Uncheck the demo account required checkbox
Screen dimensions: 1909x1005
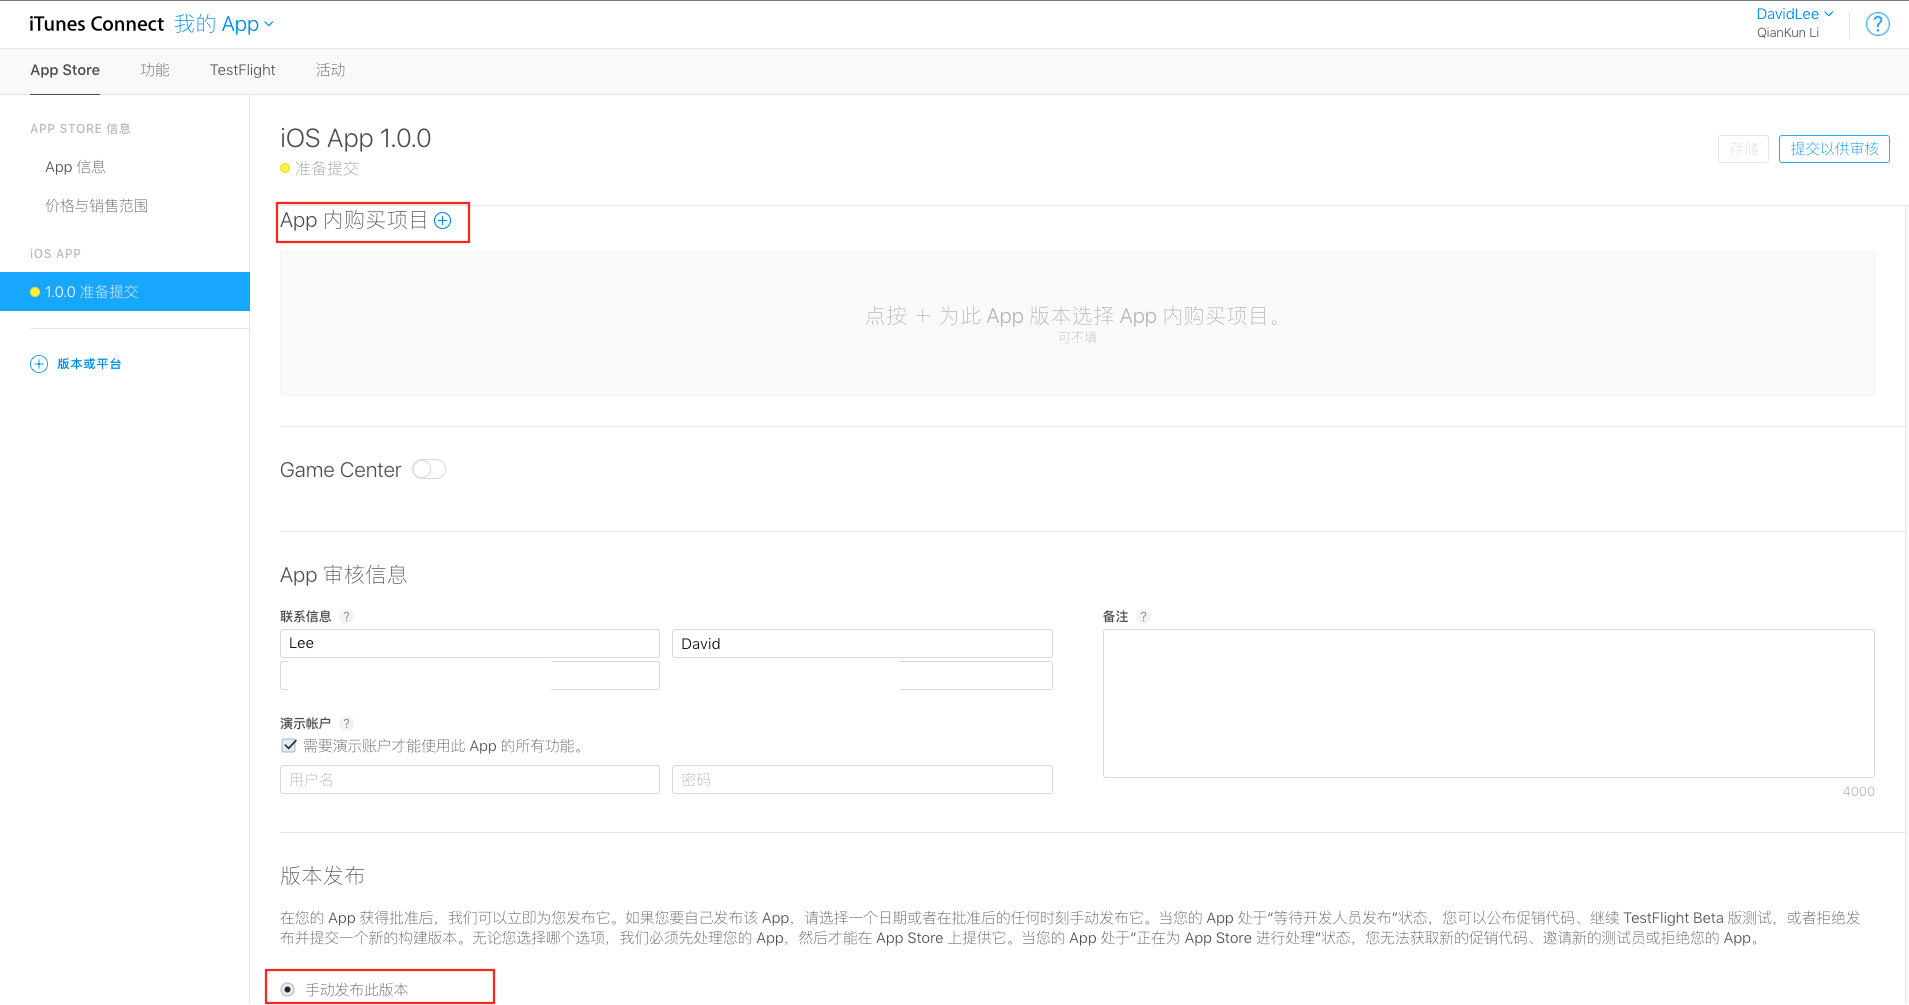point(289,745)
